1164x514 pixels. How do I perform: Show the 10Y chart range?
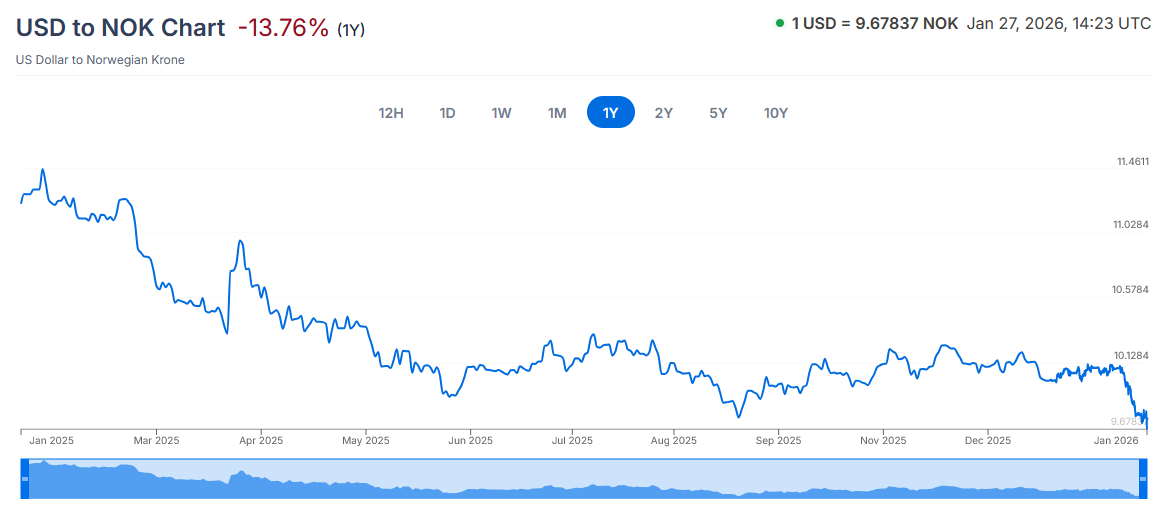[x=776, y=113]
